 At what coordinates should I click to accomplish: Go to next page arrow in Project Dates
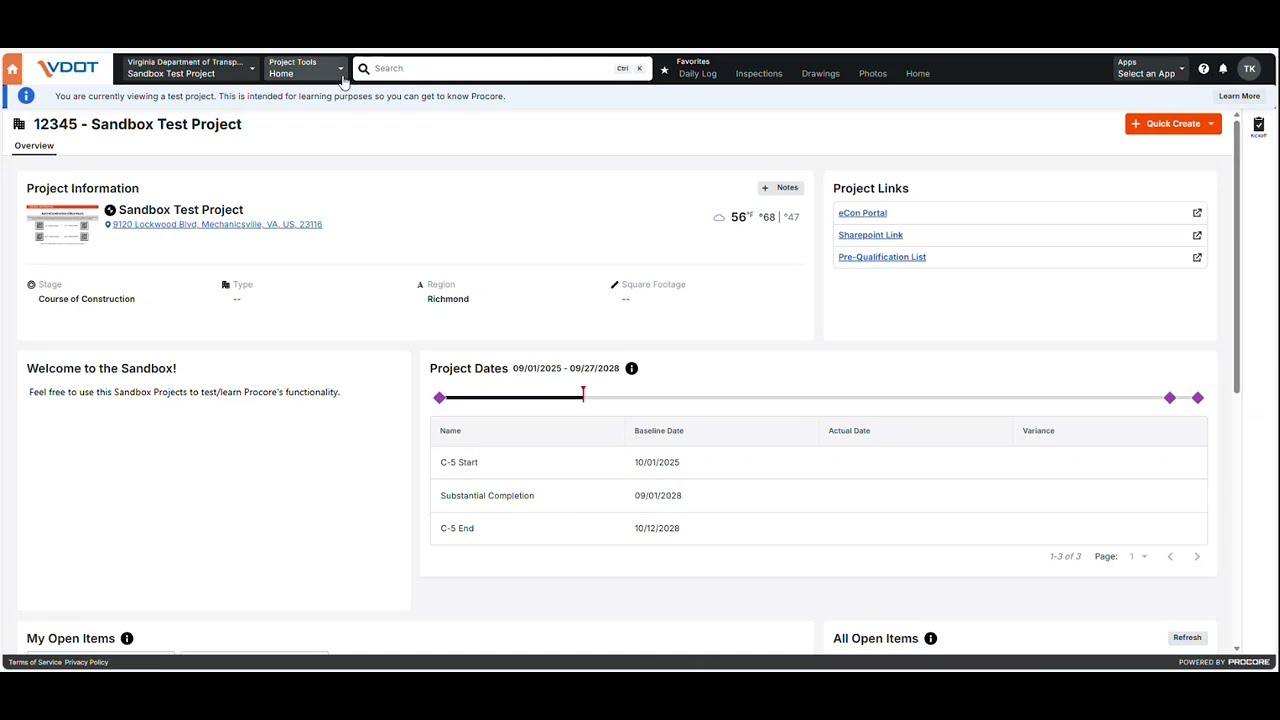(1197, 556)
